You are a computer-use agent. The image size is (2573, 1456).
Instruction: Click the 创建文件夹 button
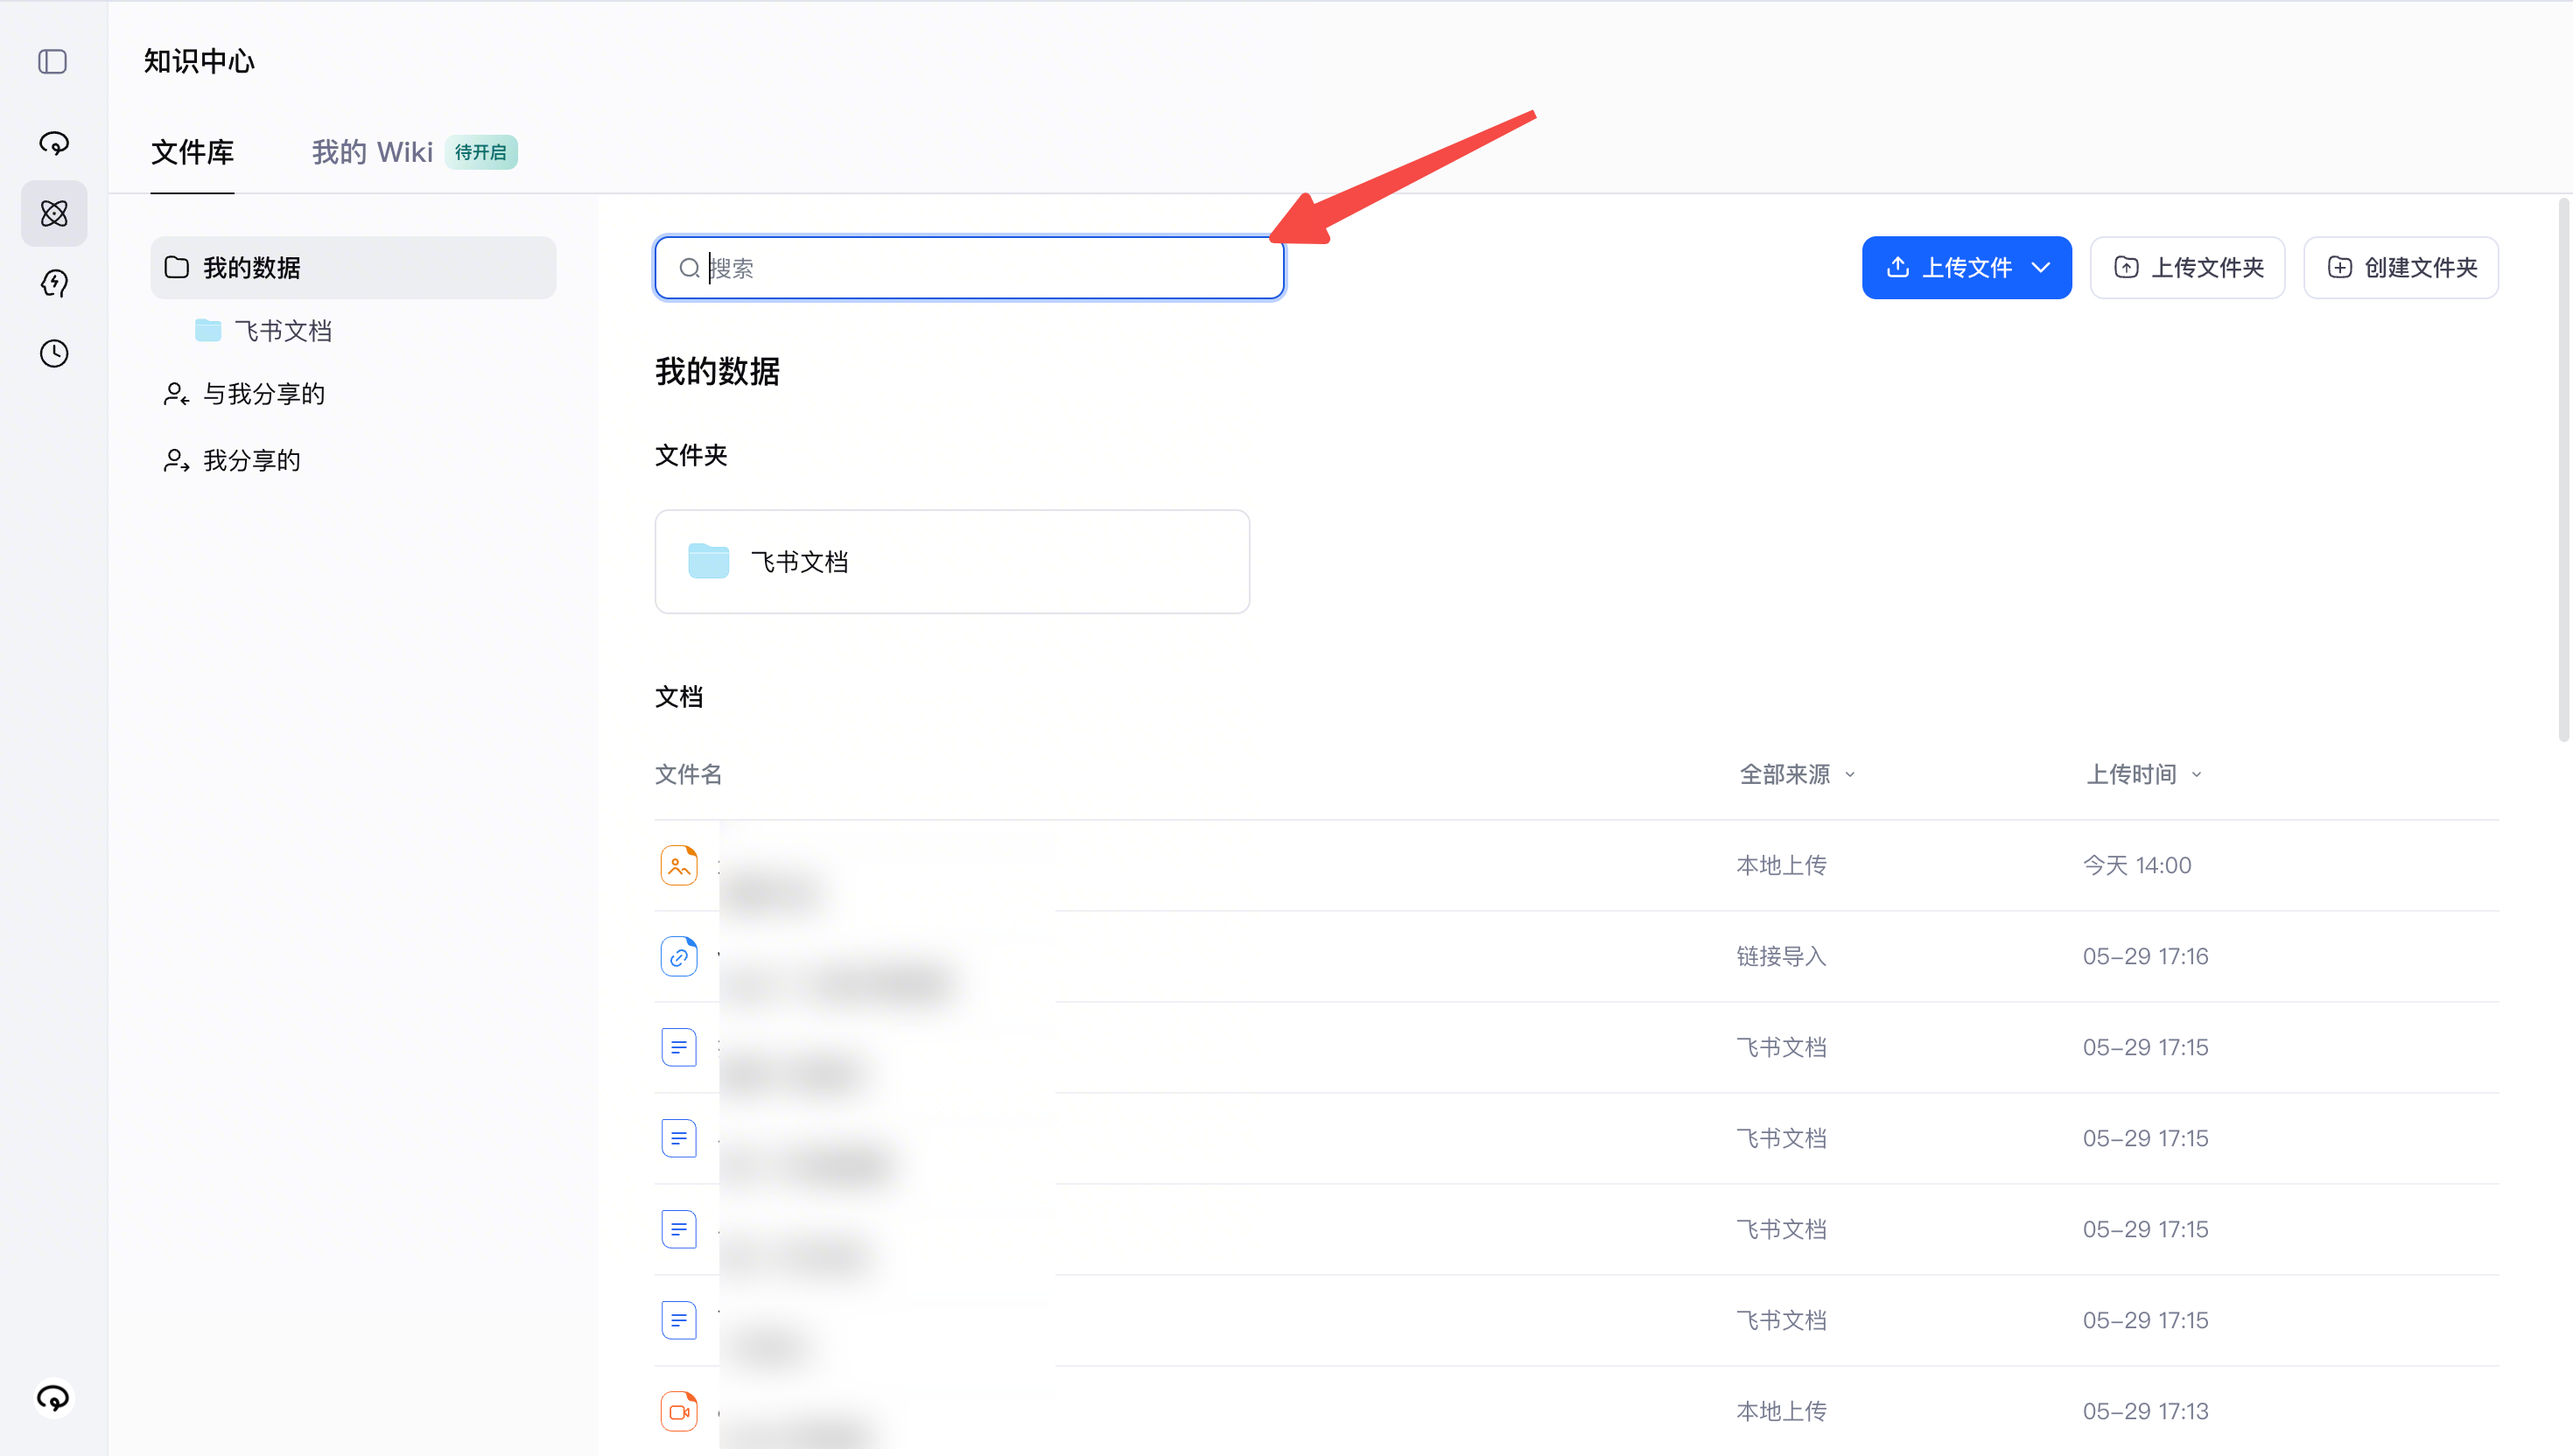[2401, 268]
